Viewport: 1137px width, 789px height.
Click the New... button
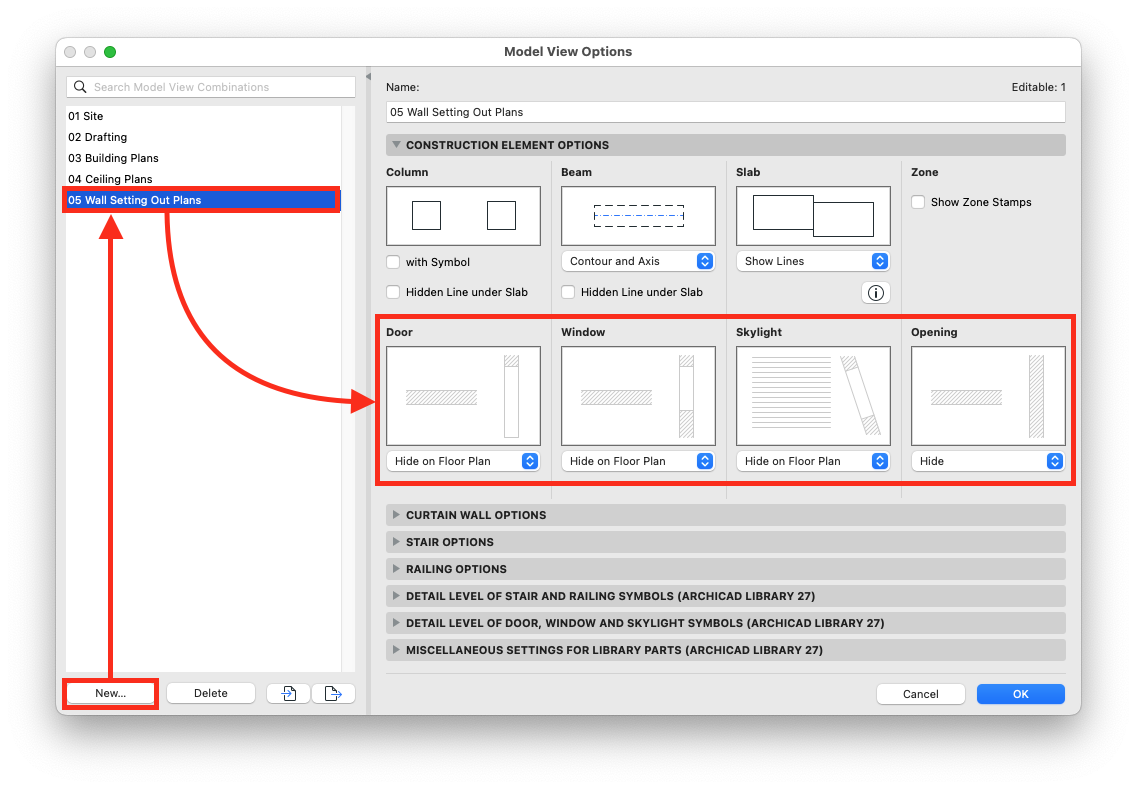point(110,693)
